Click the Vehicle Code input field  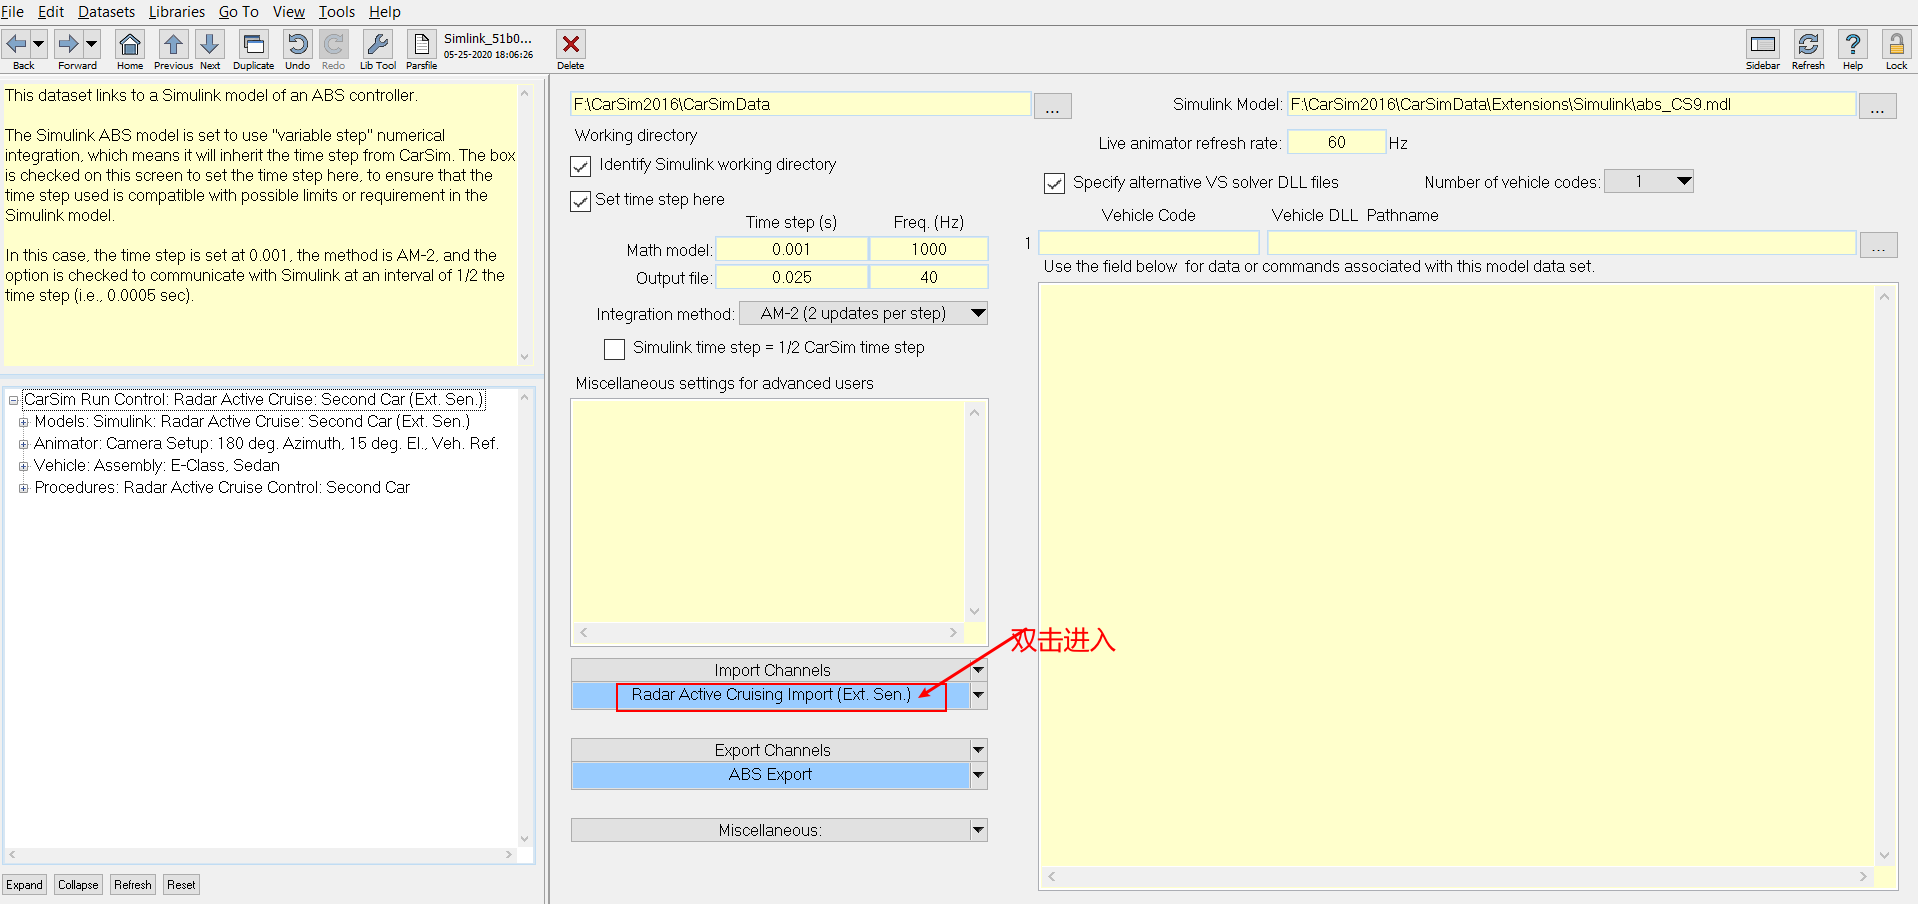[x=1149, y=243]
